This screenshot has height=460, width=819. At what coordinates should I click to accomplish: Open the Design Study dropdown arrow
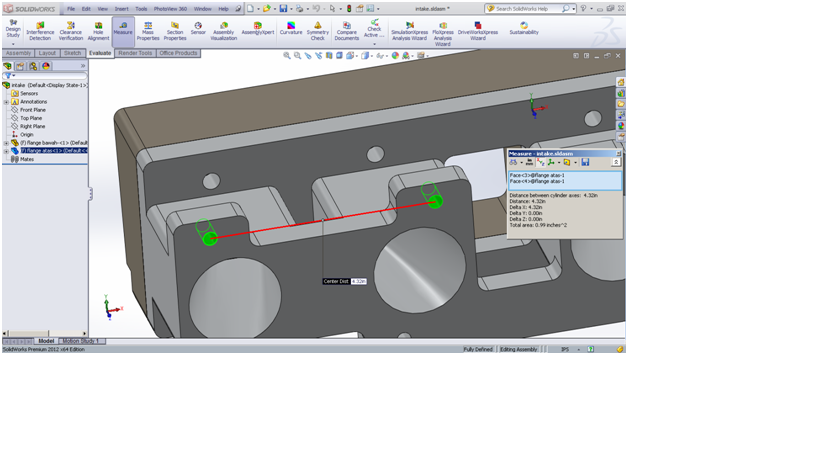coord(13,44)
